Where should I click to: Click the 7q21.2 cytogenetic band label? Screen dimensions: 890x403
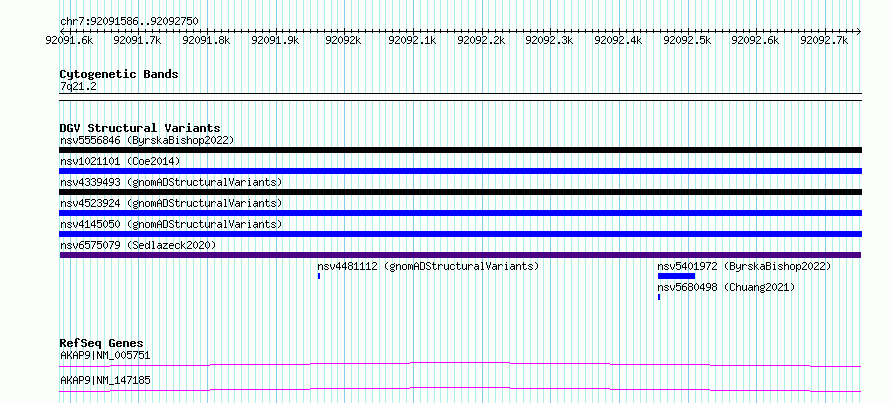coord(76,86)
